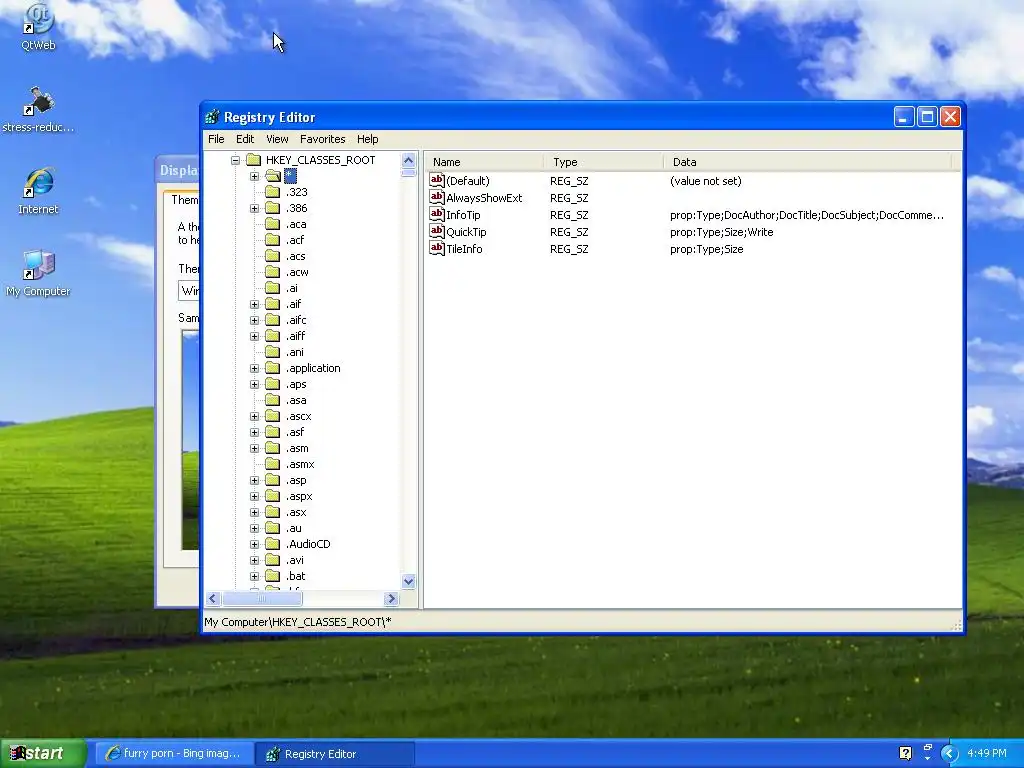Expand the .386 key node

click(x=255, y=208)
